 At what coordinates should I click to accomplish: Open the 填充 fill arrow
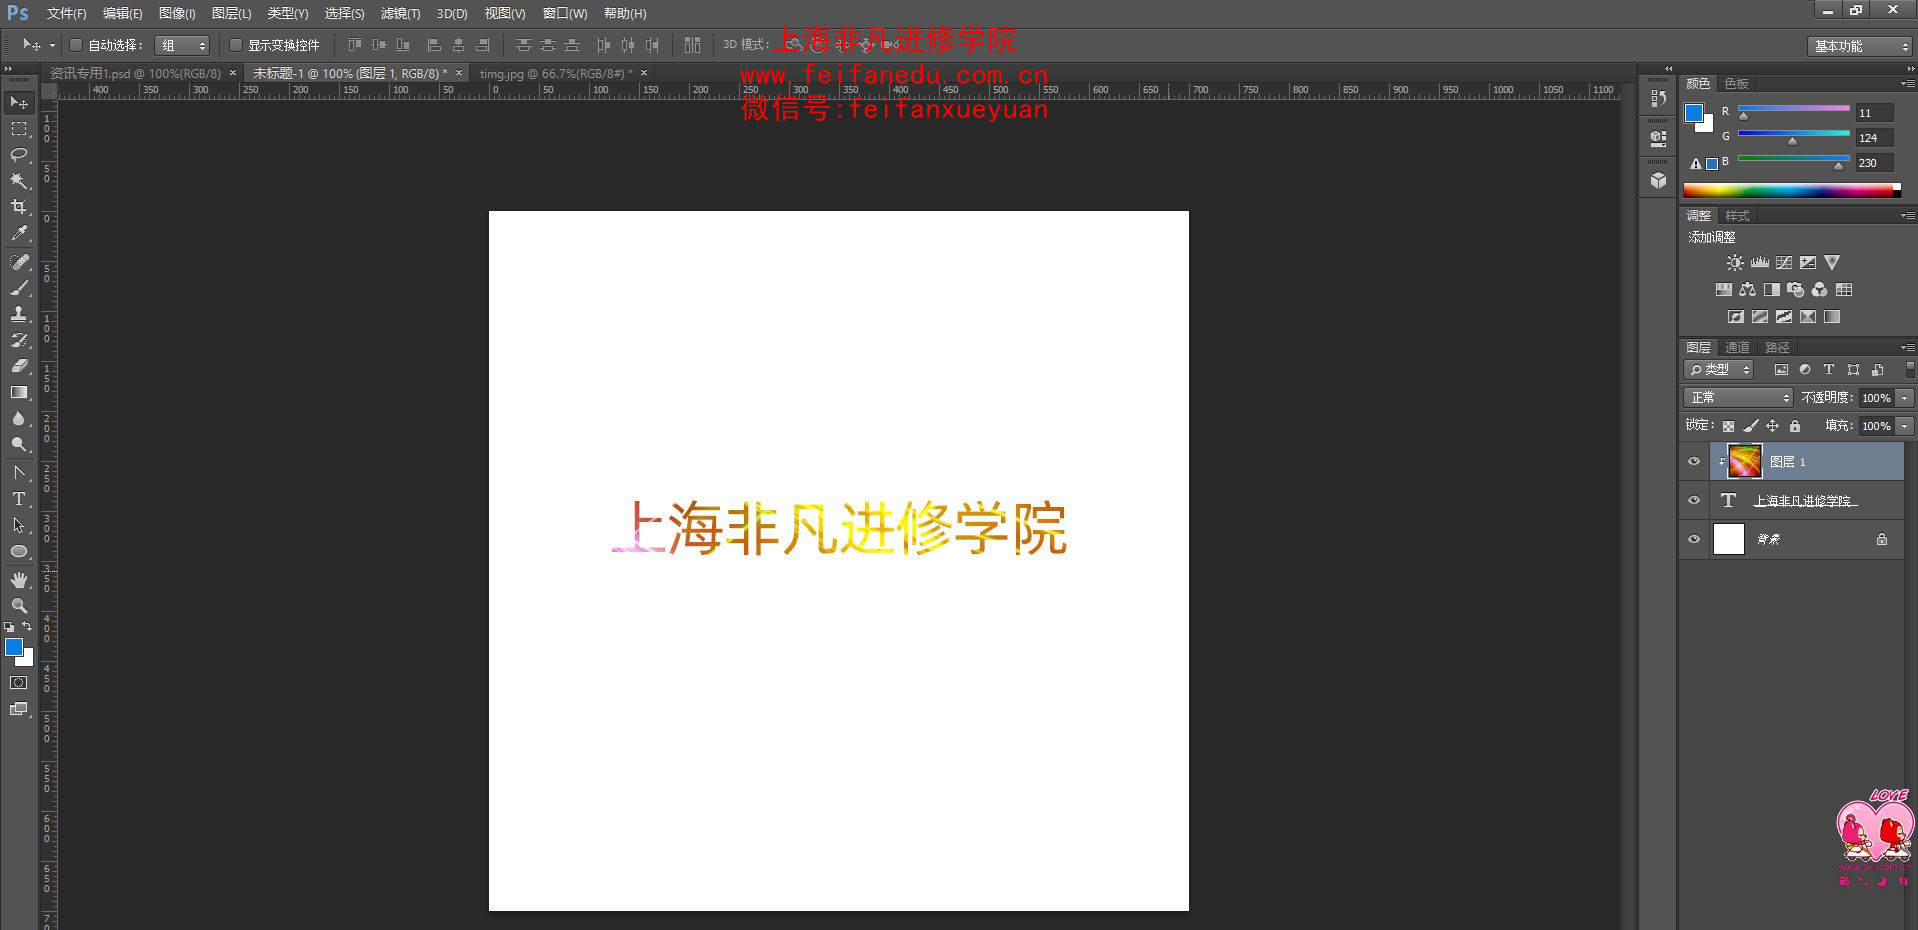click(x=1905, y=426)
